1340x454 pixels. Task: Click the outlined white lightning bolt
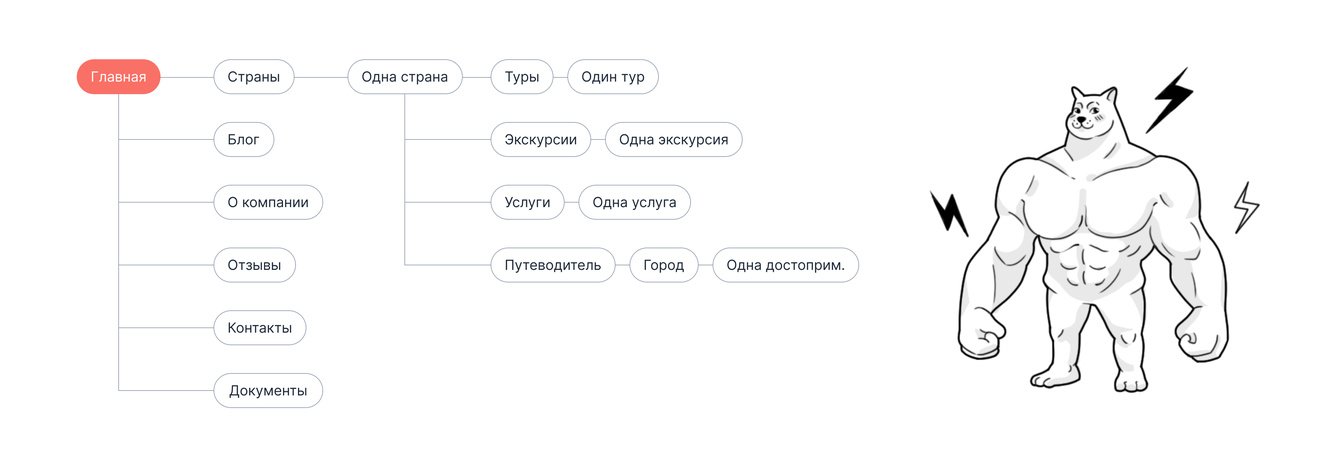point(1245,207)
